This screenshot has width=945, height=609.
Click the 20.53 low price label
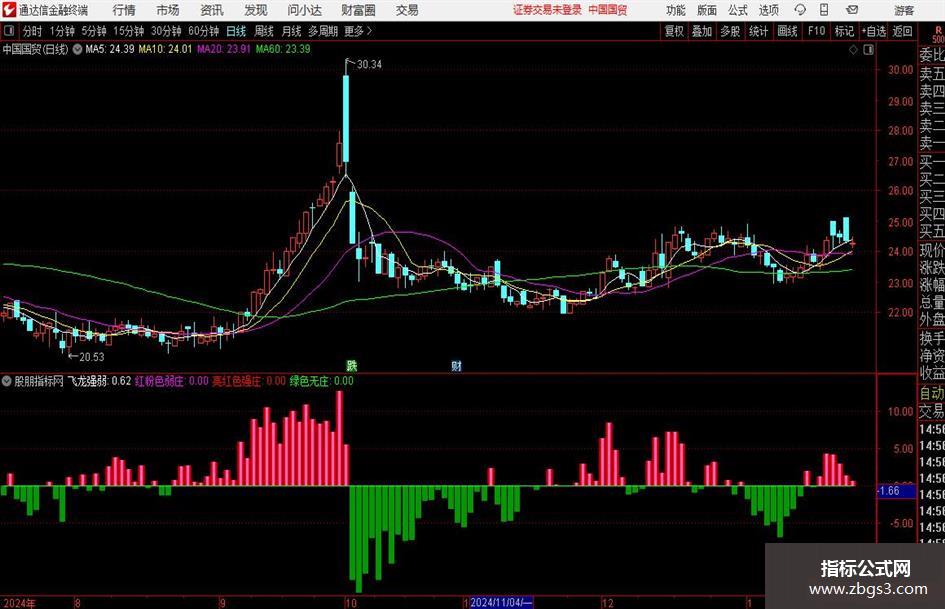(x=92, y=356)
